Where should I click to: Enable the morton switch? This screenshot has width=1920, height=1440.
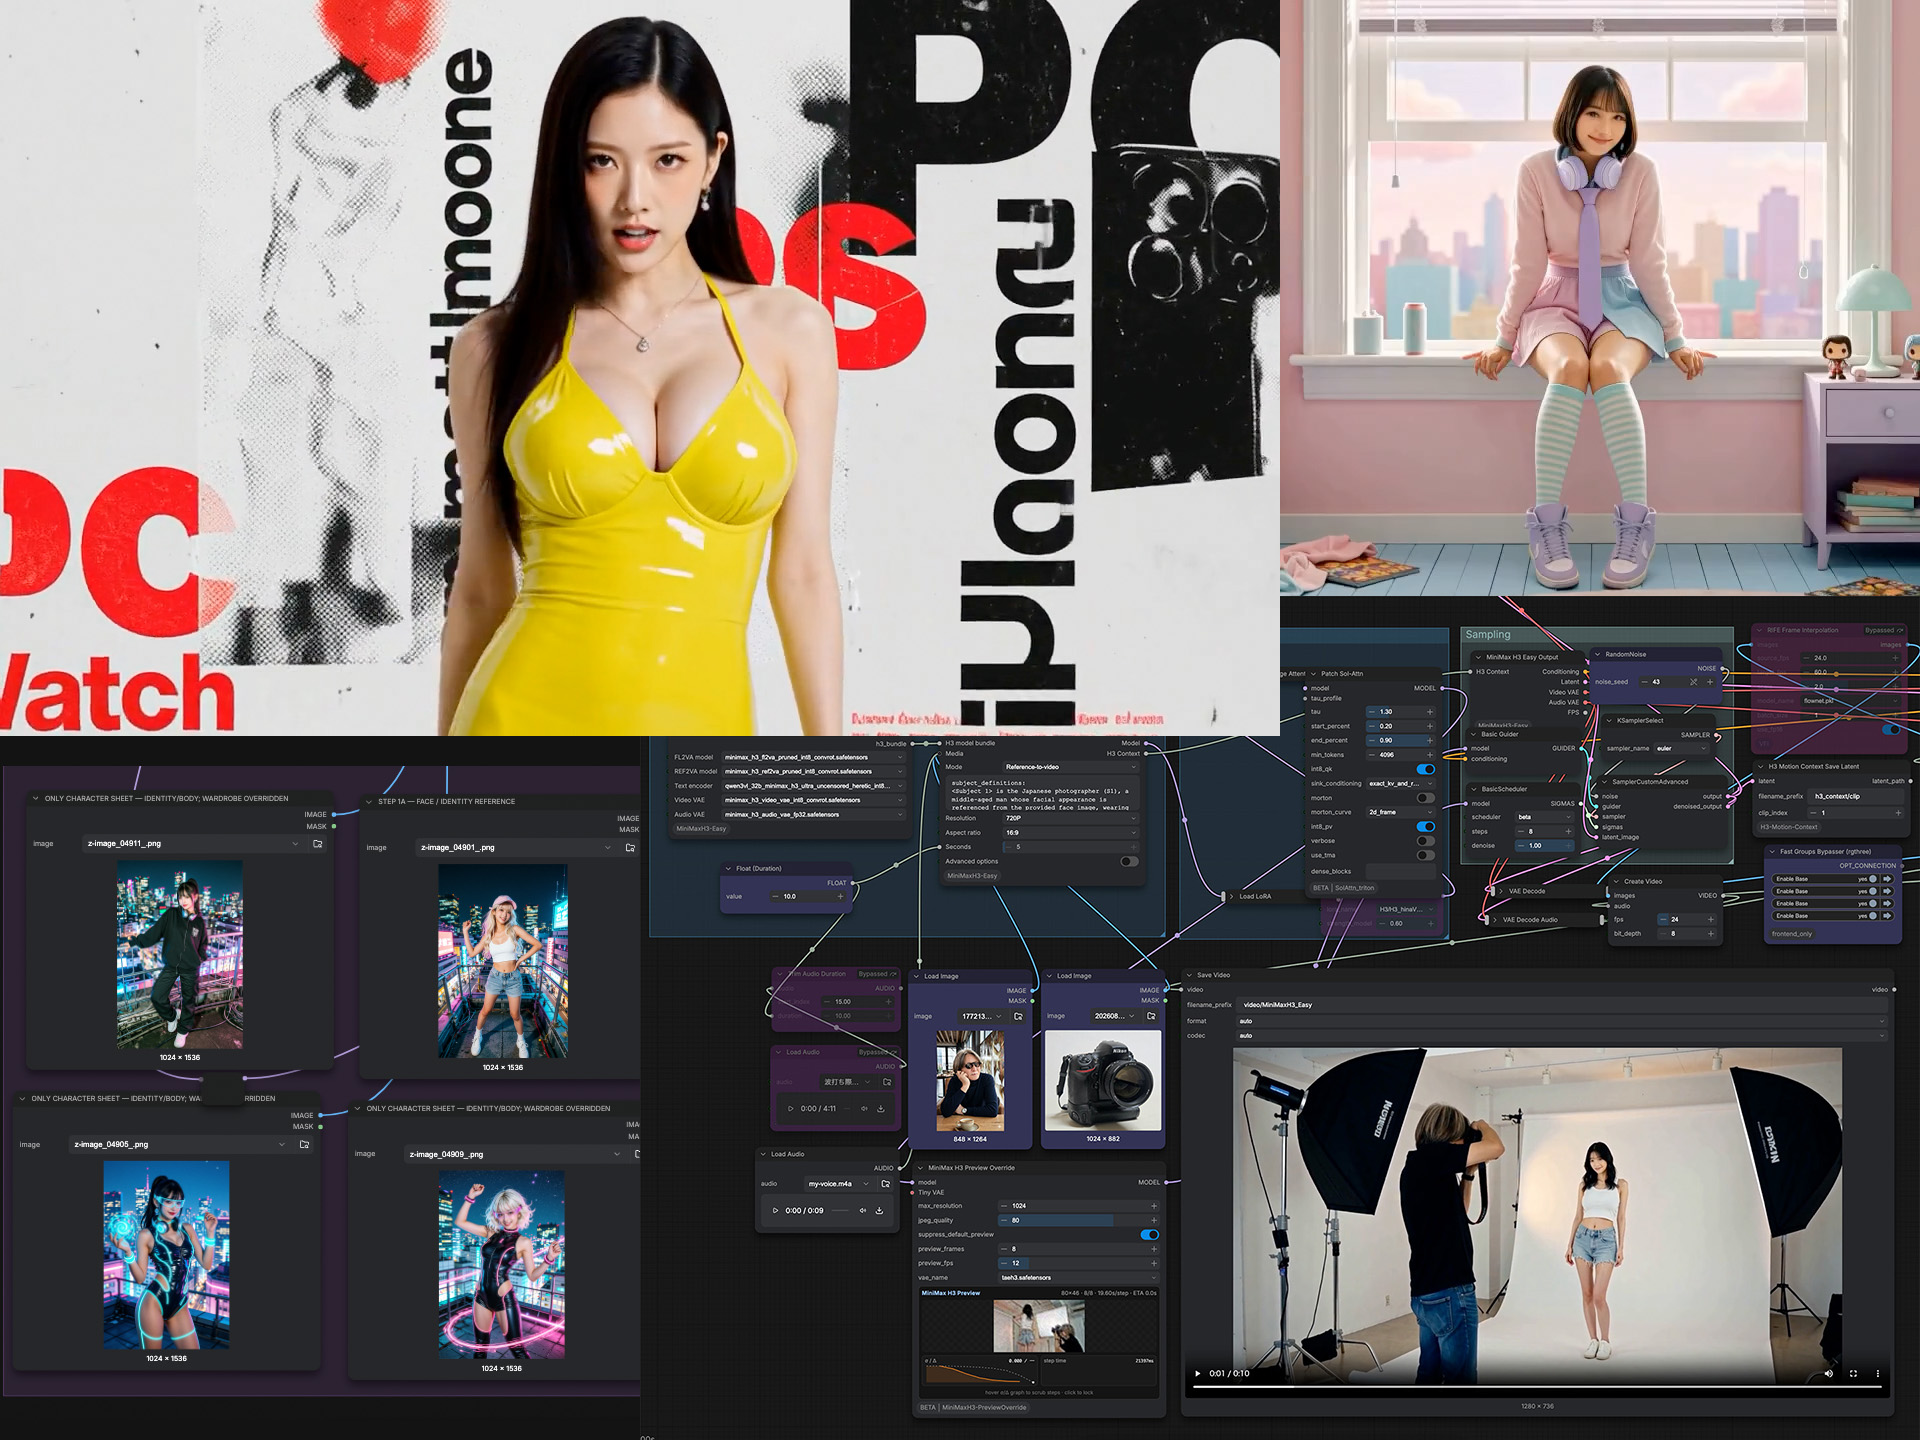pos(1426,798)
